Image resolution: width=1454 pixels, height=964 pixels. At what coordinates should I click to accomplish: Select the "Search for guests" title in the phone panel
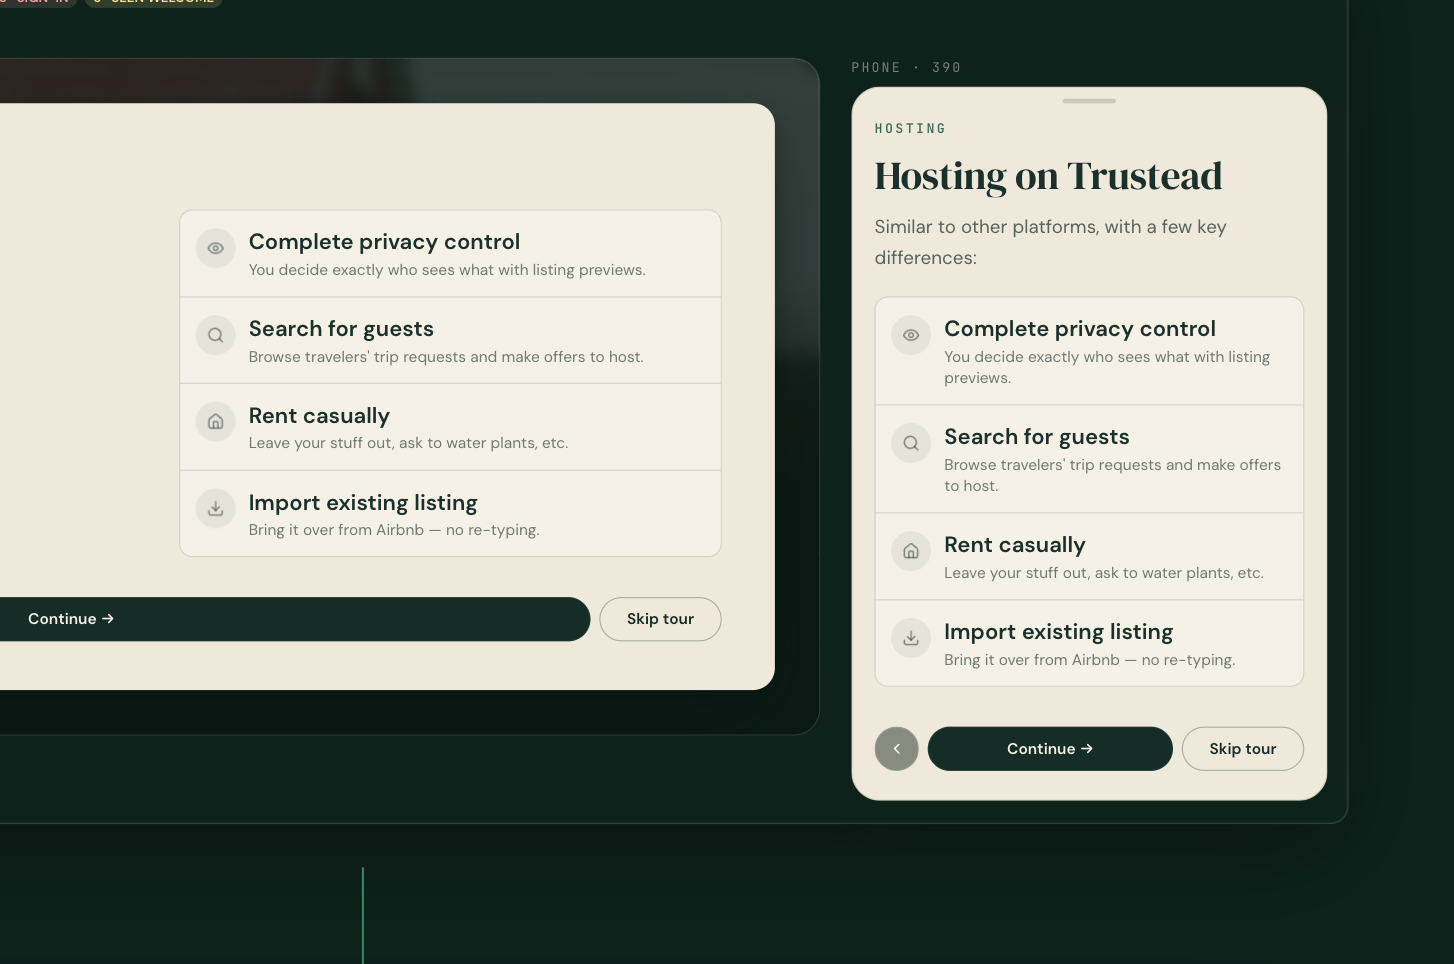(1037, 437)
